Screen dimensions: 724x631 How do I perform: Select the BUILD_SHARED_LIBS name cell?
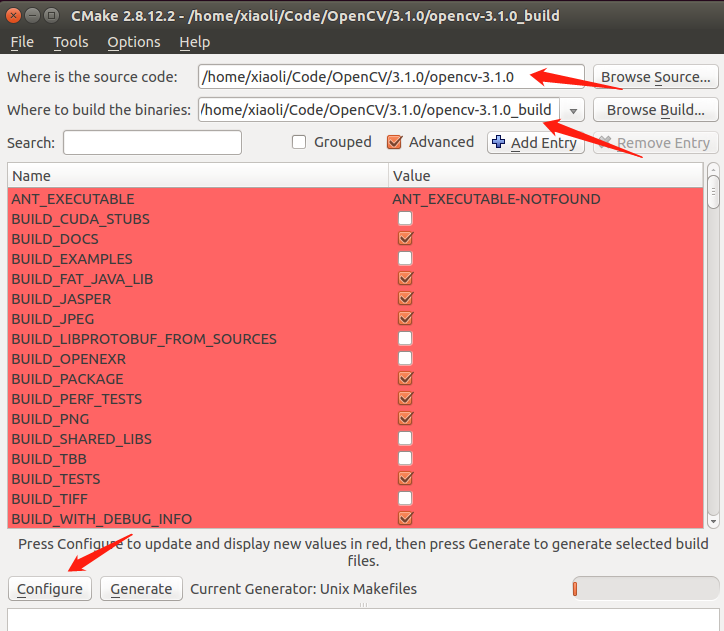click(81, 439)
